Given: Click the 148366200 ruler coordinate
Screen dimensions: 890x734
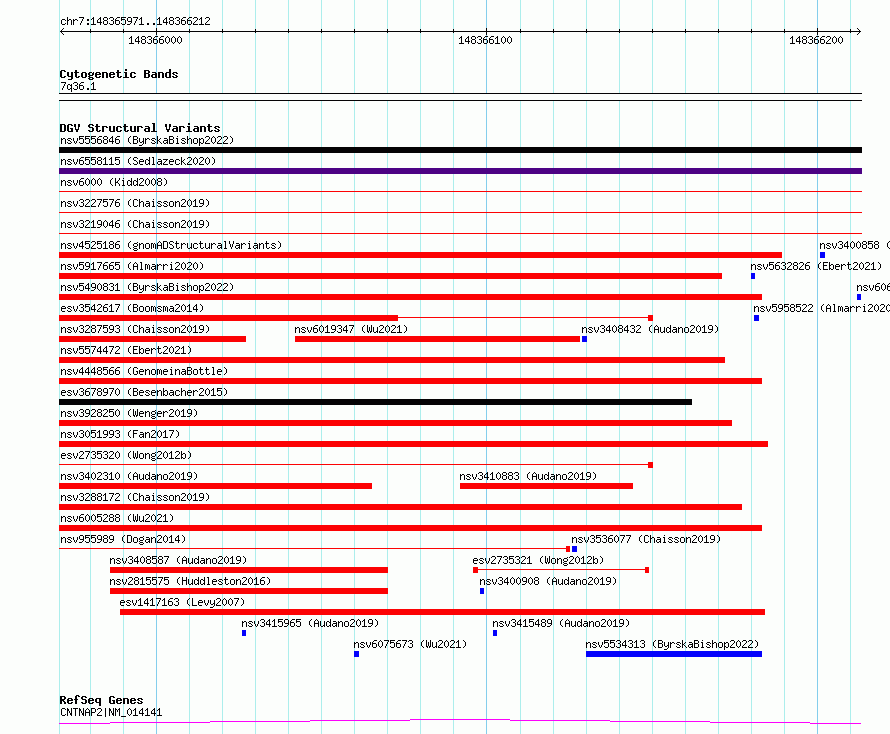Looking at the screenshot, I should [816, 40].
